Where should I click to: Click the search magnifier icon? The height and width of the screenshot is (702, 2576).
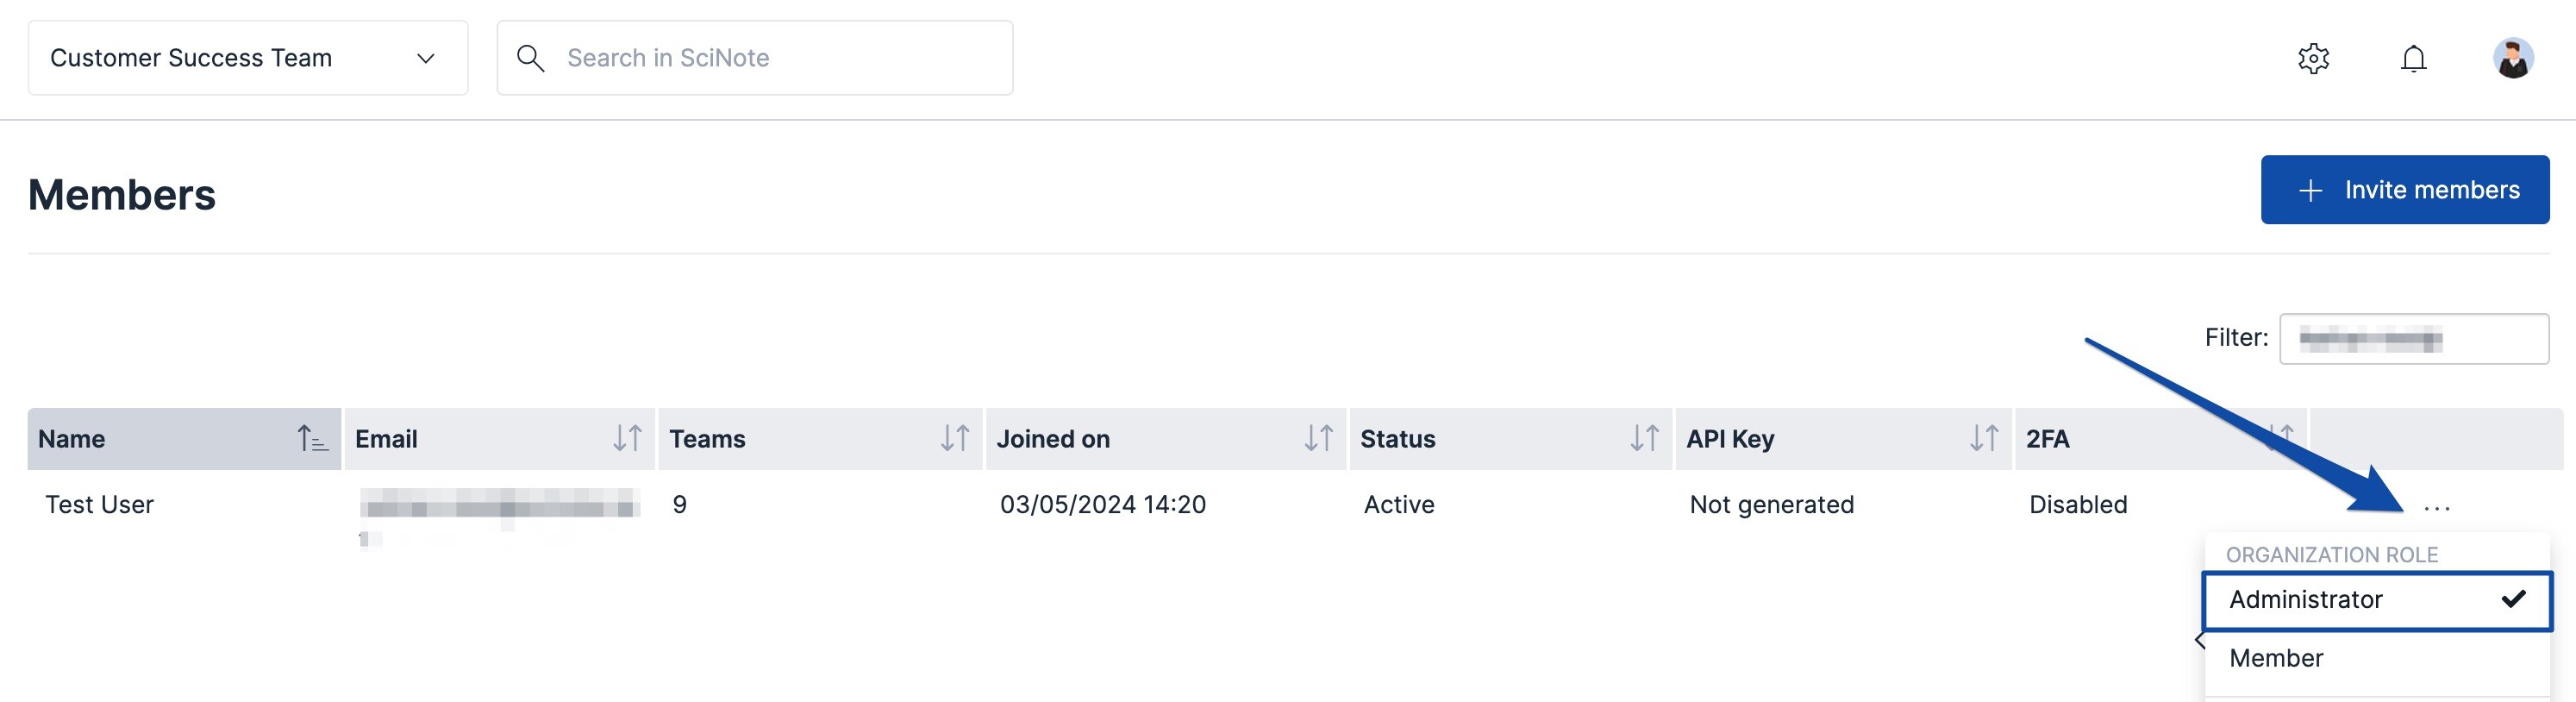tap(530, 59)
